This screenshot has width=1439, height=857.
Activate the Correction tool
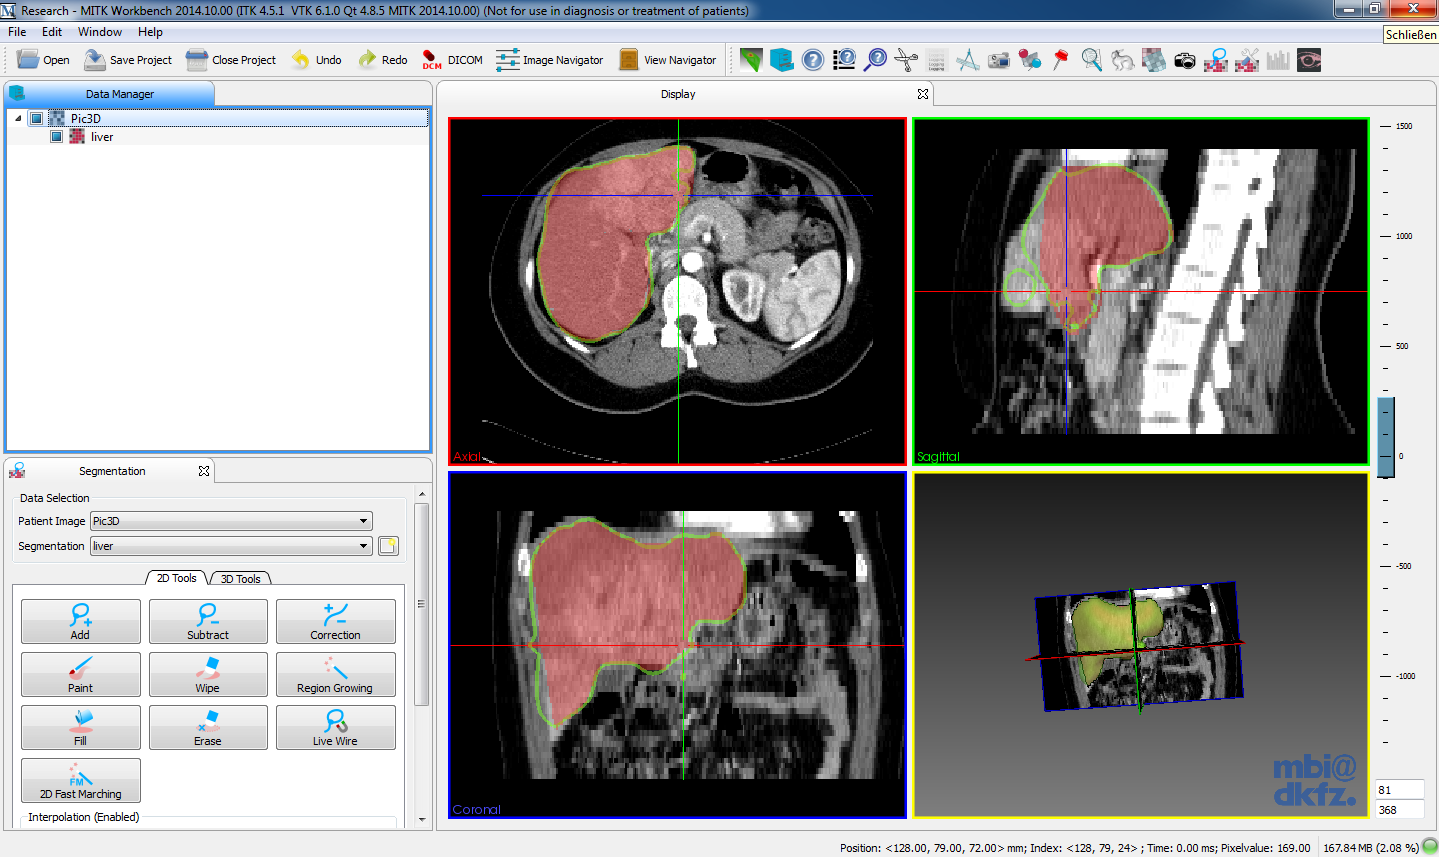335,621
